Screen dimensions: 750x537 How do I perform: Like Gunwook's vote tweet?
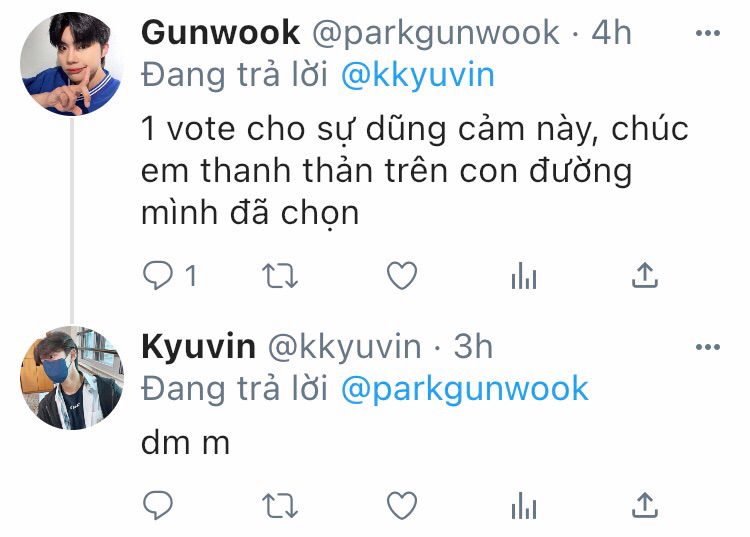[402, 275]
